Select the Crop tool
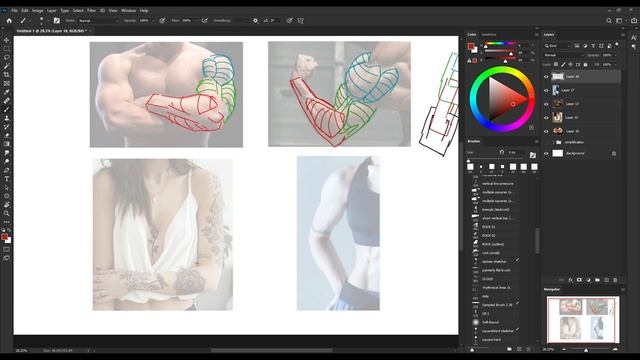Image resolution: width=640 pixels, height=360 pixels. (x=7, y=75)
